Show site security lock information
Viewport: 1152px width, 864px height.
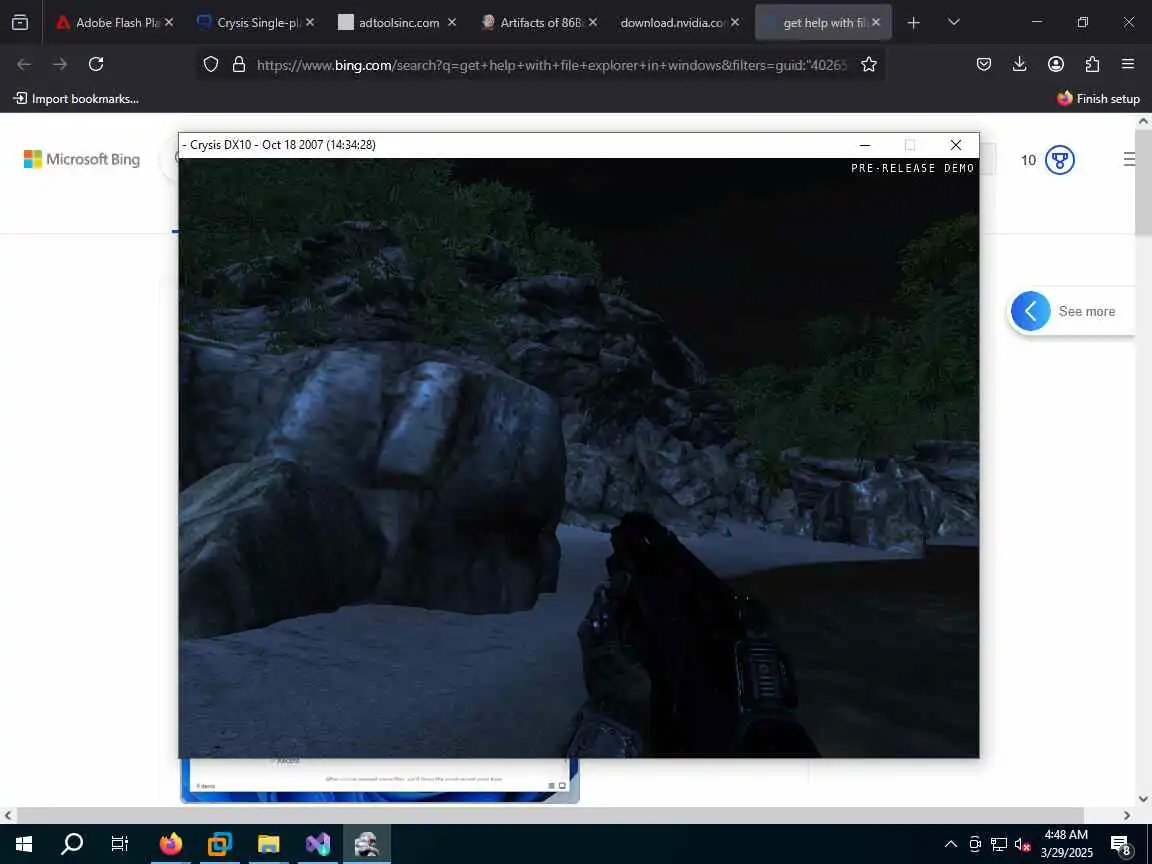click(239, 65)
